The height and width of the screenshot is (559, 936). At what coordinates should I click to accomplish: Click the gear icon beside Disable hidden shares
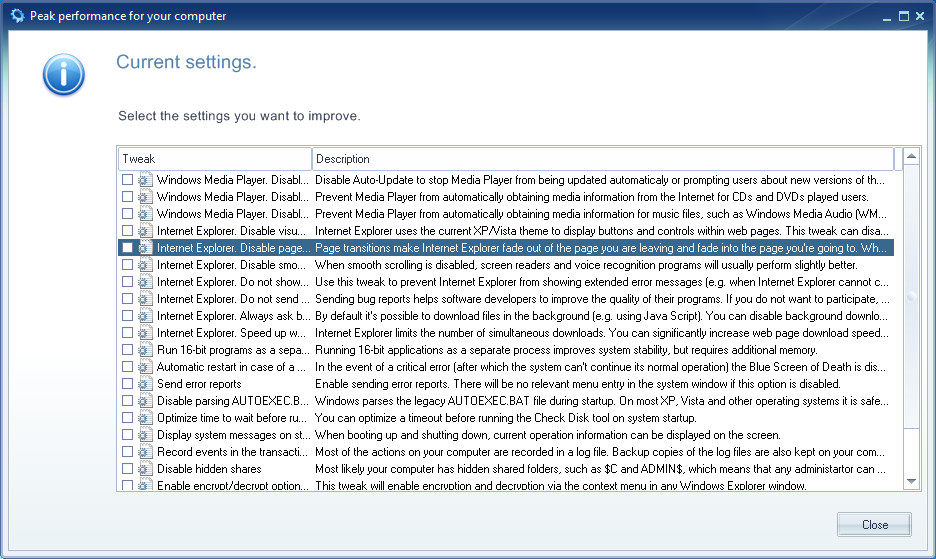144,469
